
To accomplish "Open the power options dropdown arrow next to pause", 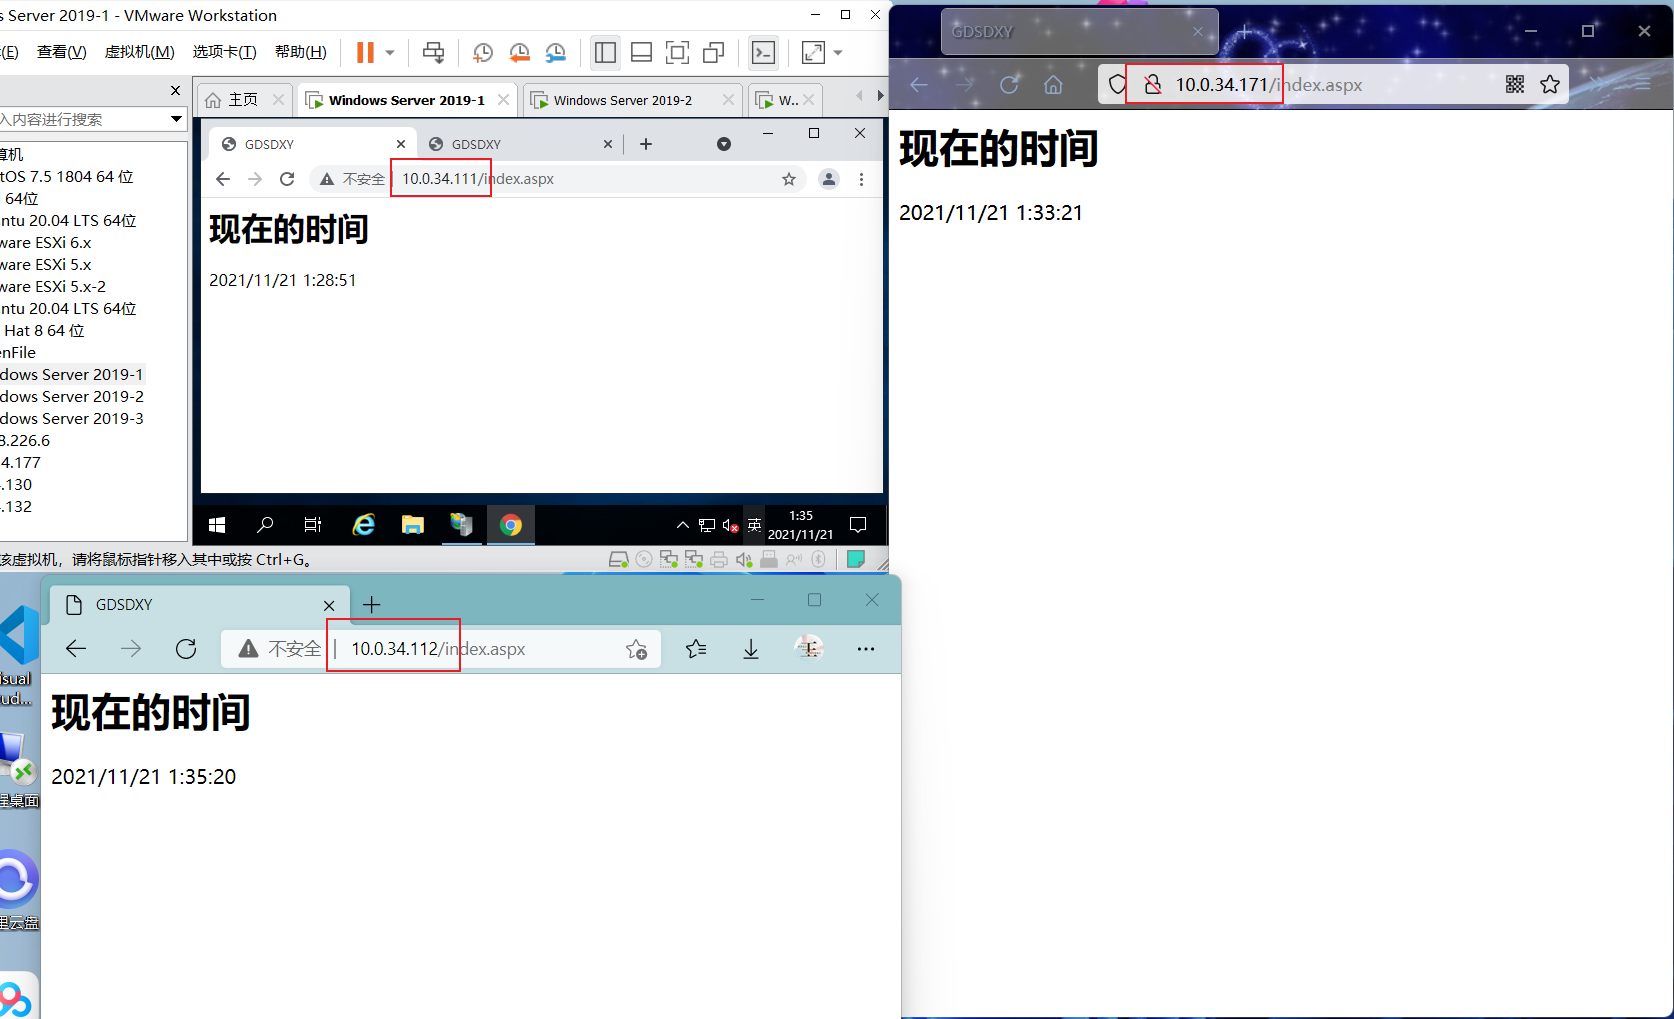I will click(390, 53).
